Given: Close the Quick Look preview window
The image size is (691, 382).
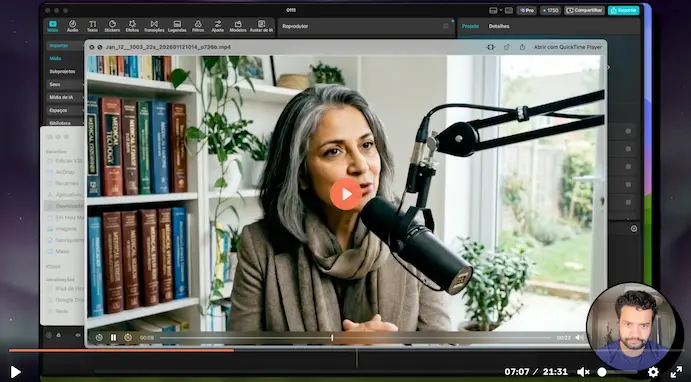Looking at the screenshot, I should pyautogui.click(x=92, y=47).
